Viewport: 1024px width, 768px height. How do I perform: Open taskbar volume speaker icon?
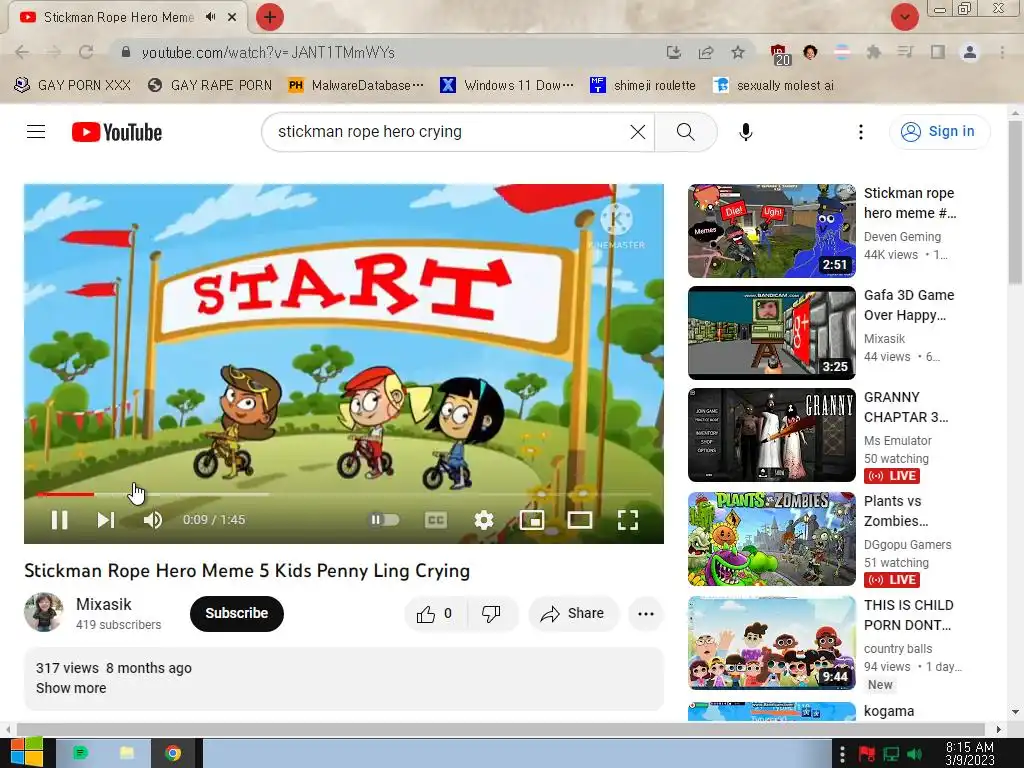pos(915,754)
